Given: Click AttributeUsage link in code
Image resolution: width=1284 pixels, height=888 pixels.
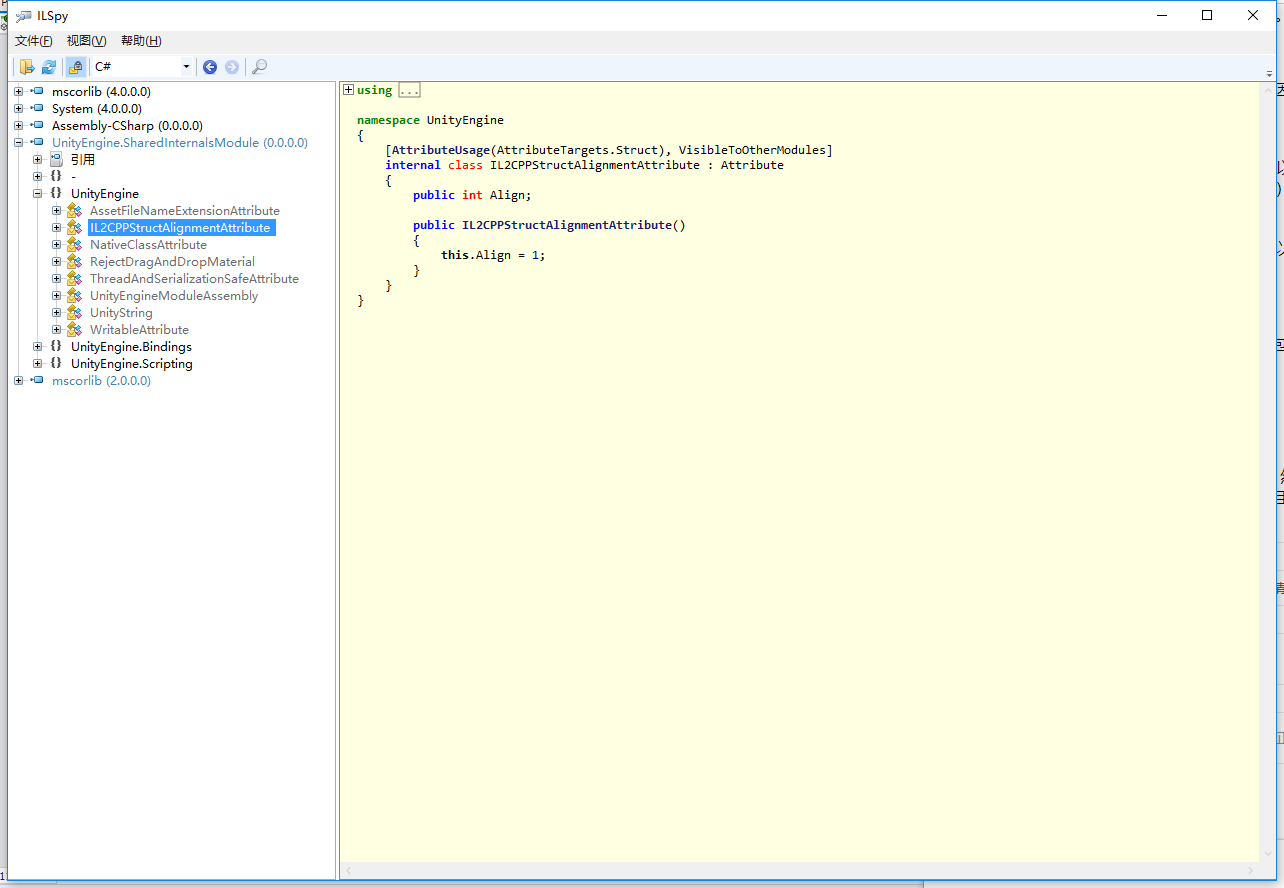Looking at the screenshot, I should (441, 150).
